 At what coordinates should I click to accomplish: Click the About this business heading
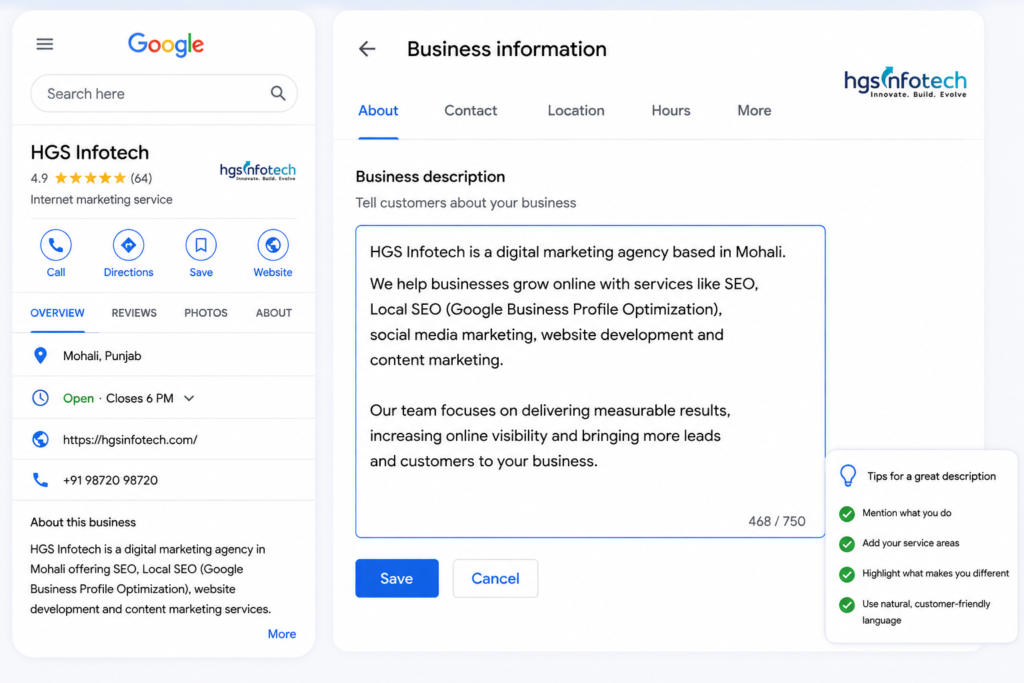tap(83, 522)
